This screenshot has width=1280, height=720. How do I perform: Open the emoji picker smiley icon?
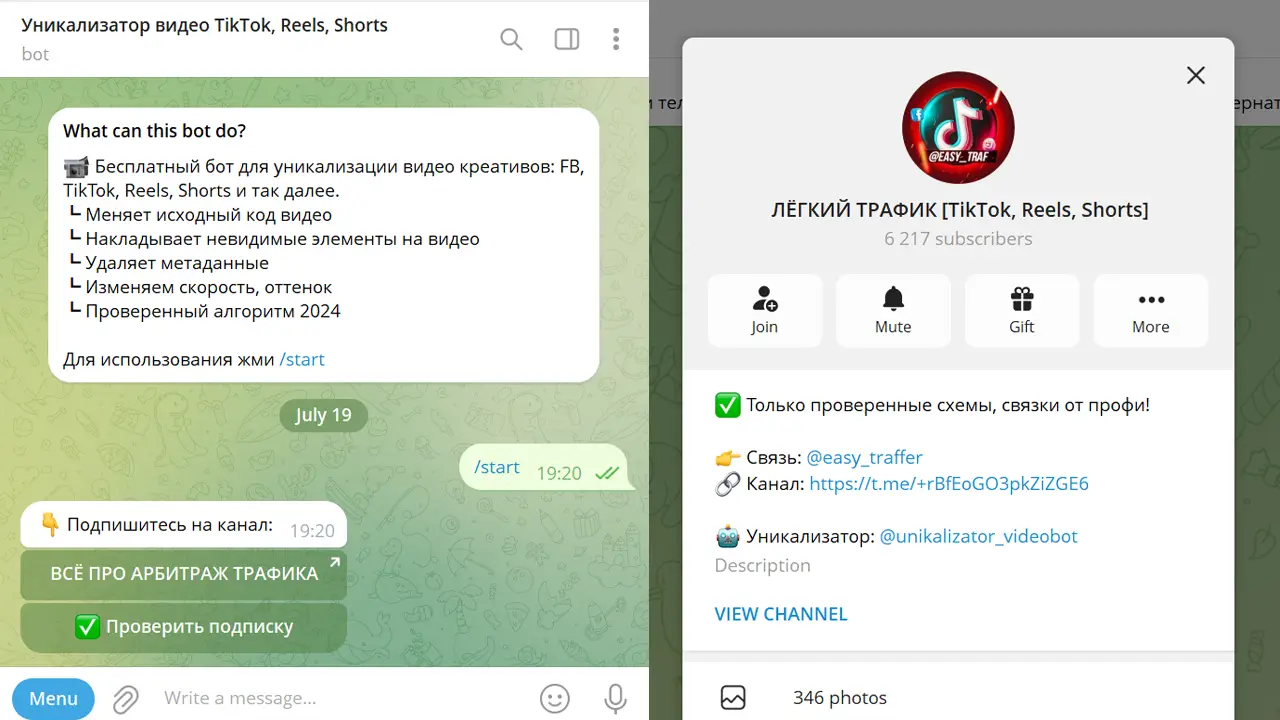point(555,698)
